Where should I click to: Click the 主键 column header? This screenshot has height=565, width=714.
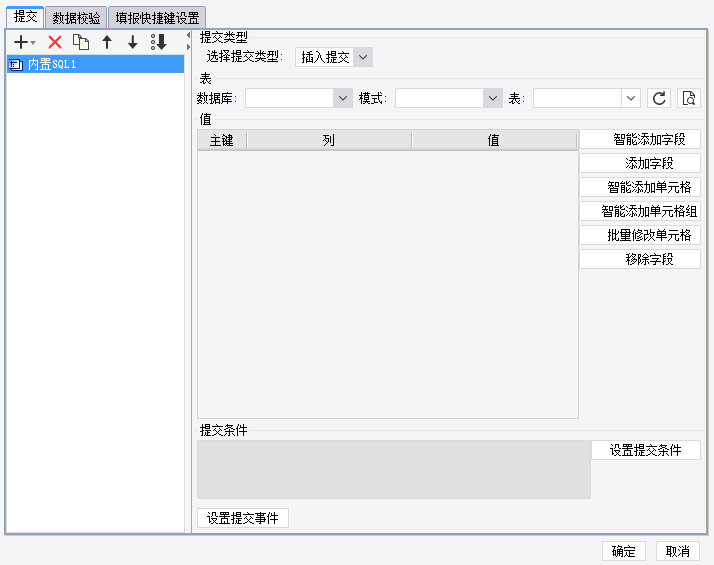(222, 140)
